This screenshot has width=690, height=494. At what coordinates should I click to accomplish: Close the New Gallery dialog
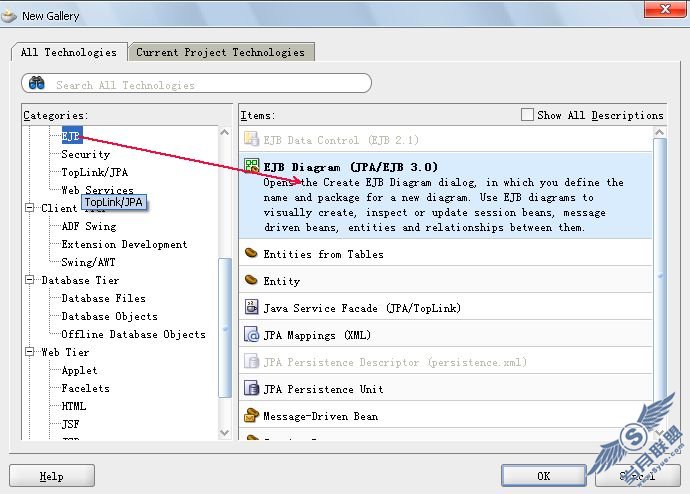coord(665,9)
